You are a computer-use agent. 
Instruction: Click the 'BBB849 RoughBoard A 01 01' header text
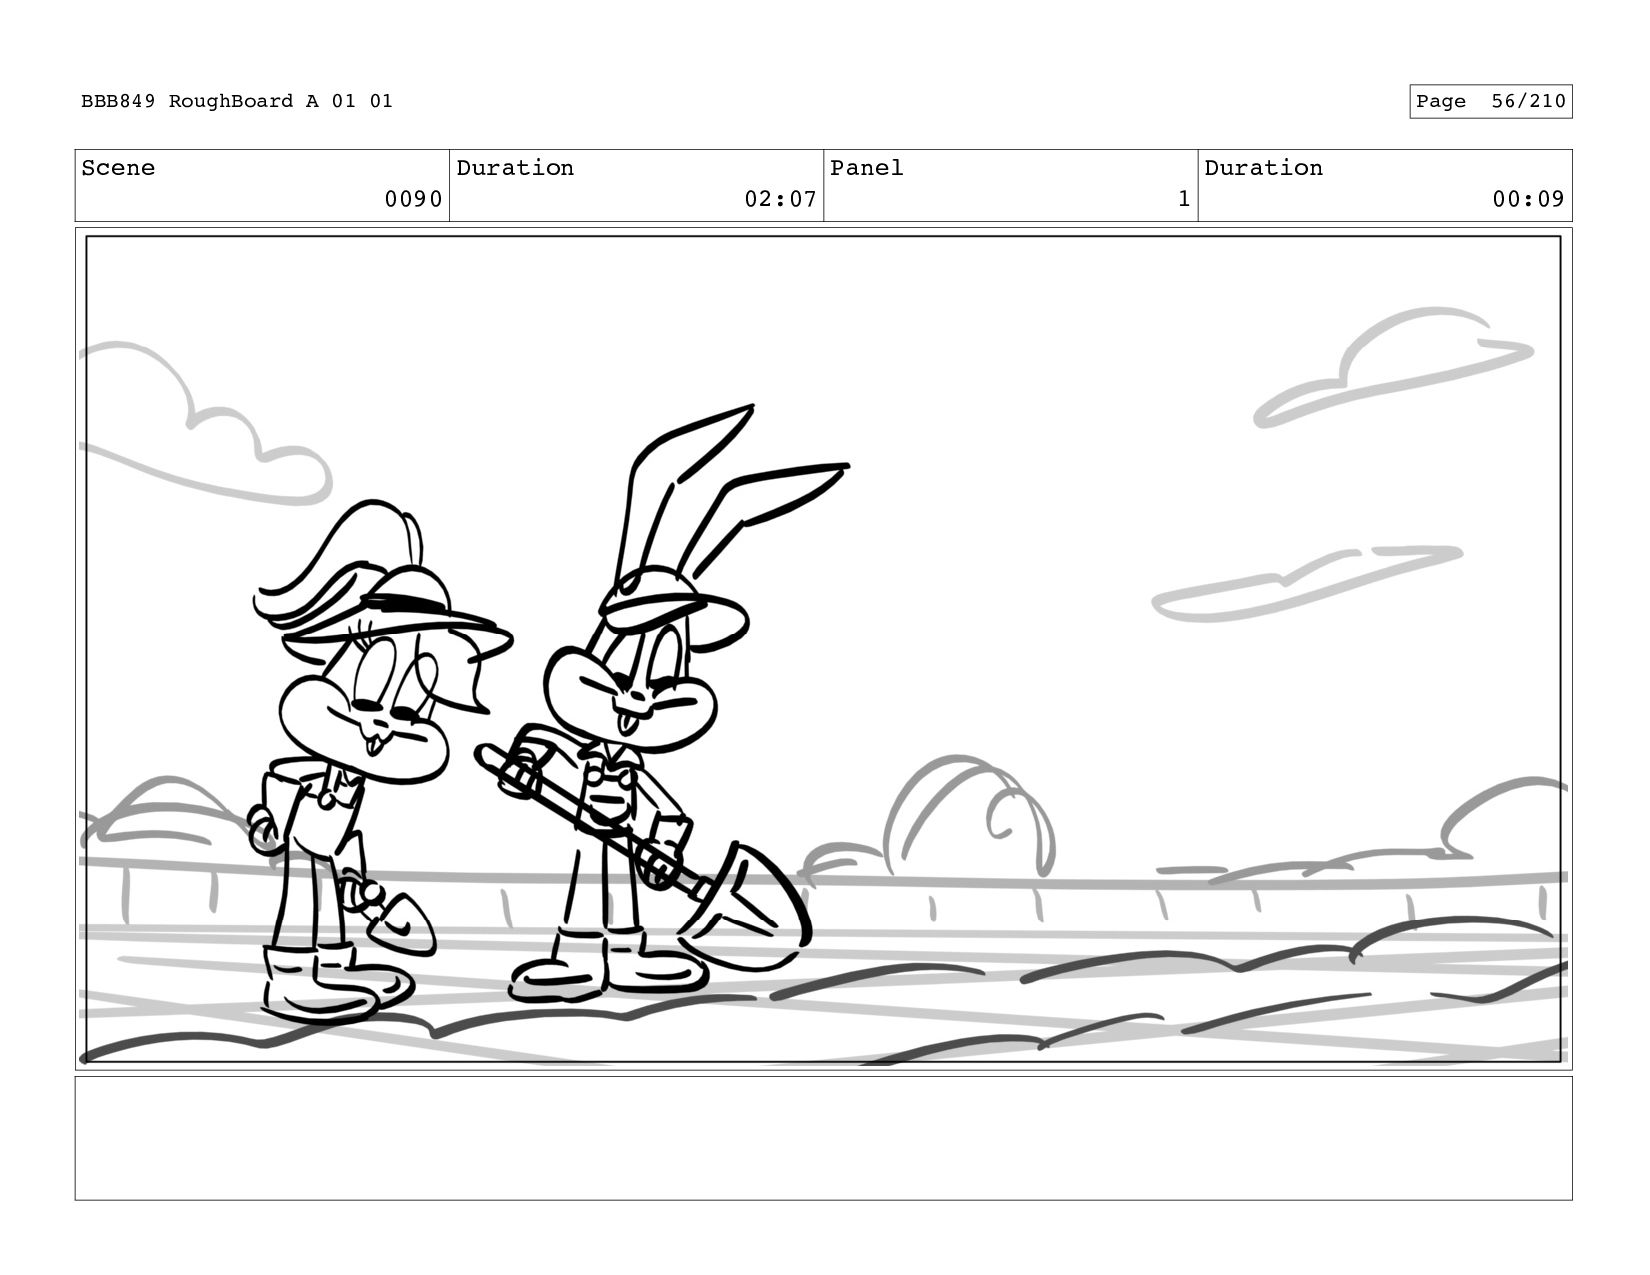pos(237,101)
